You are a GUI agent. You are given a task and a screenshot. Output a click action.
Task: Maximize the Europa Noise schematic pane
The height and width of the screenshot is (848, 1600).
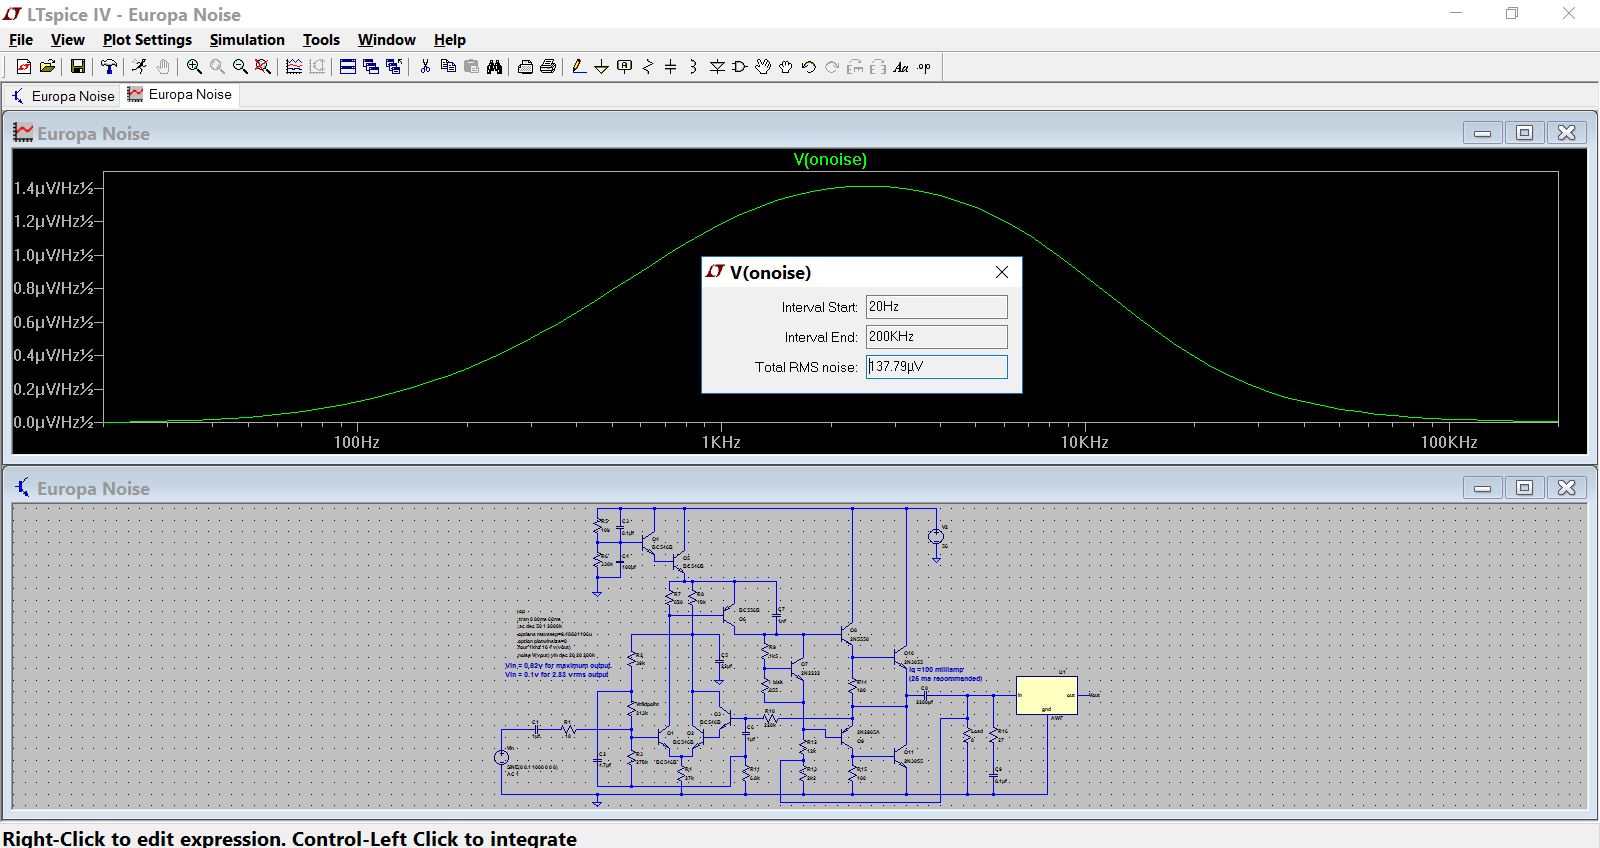click(x=1524, y=488)
